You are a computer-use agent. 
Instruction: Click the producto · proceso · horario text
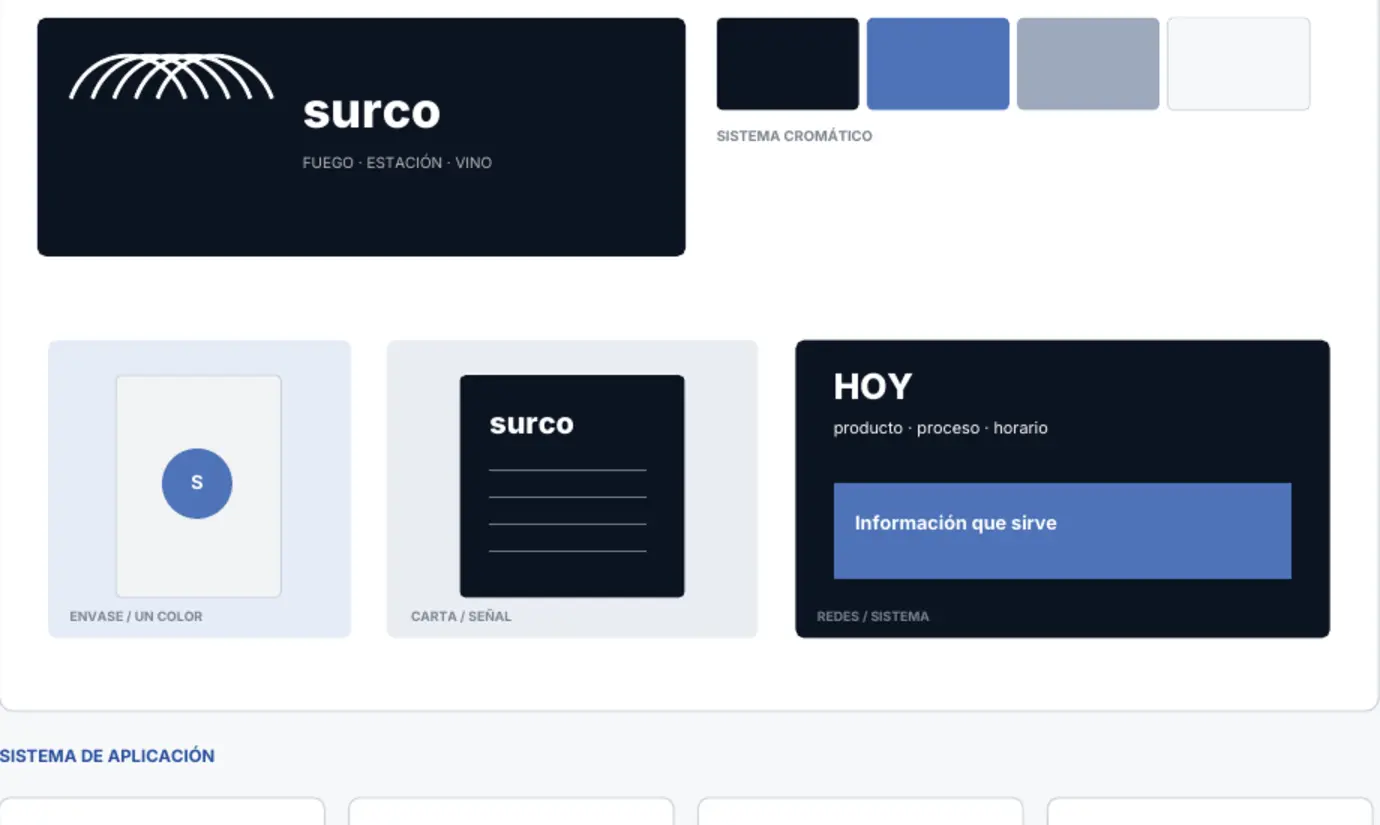pos(941,428)
